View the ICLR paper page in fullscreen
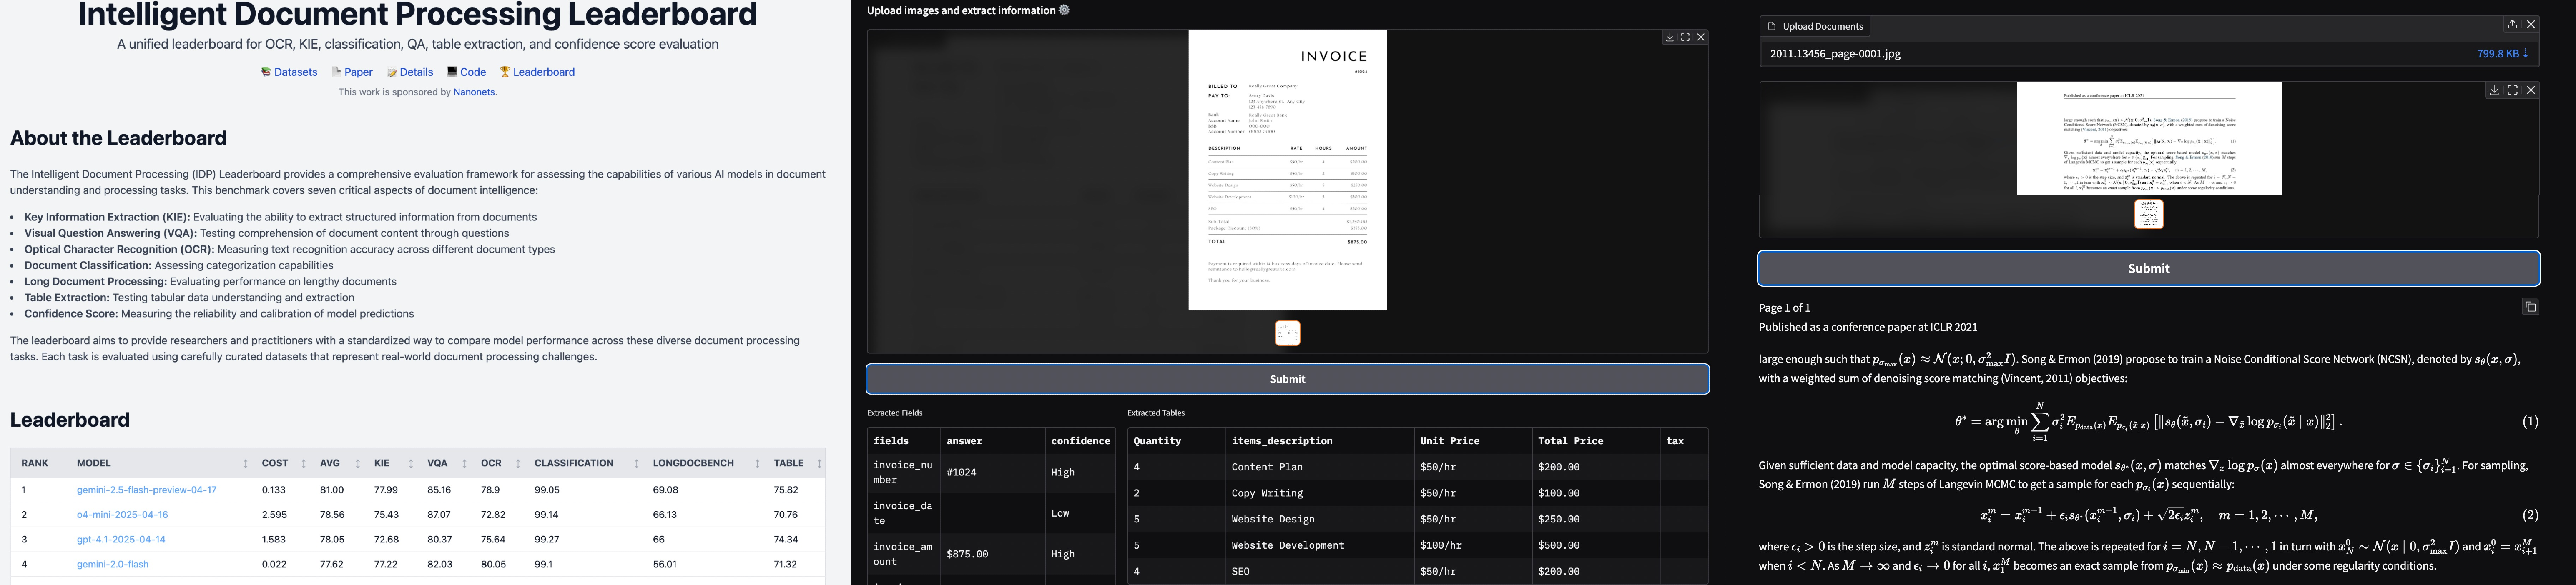The image size is (2576, 585). (2512, 89)
